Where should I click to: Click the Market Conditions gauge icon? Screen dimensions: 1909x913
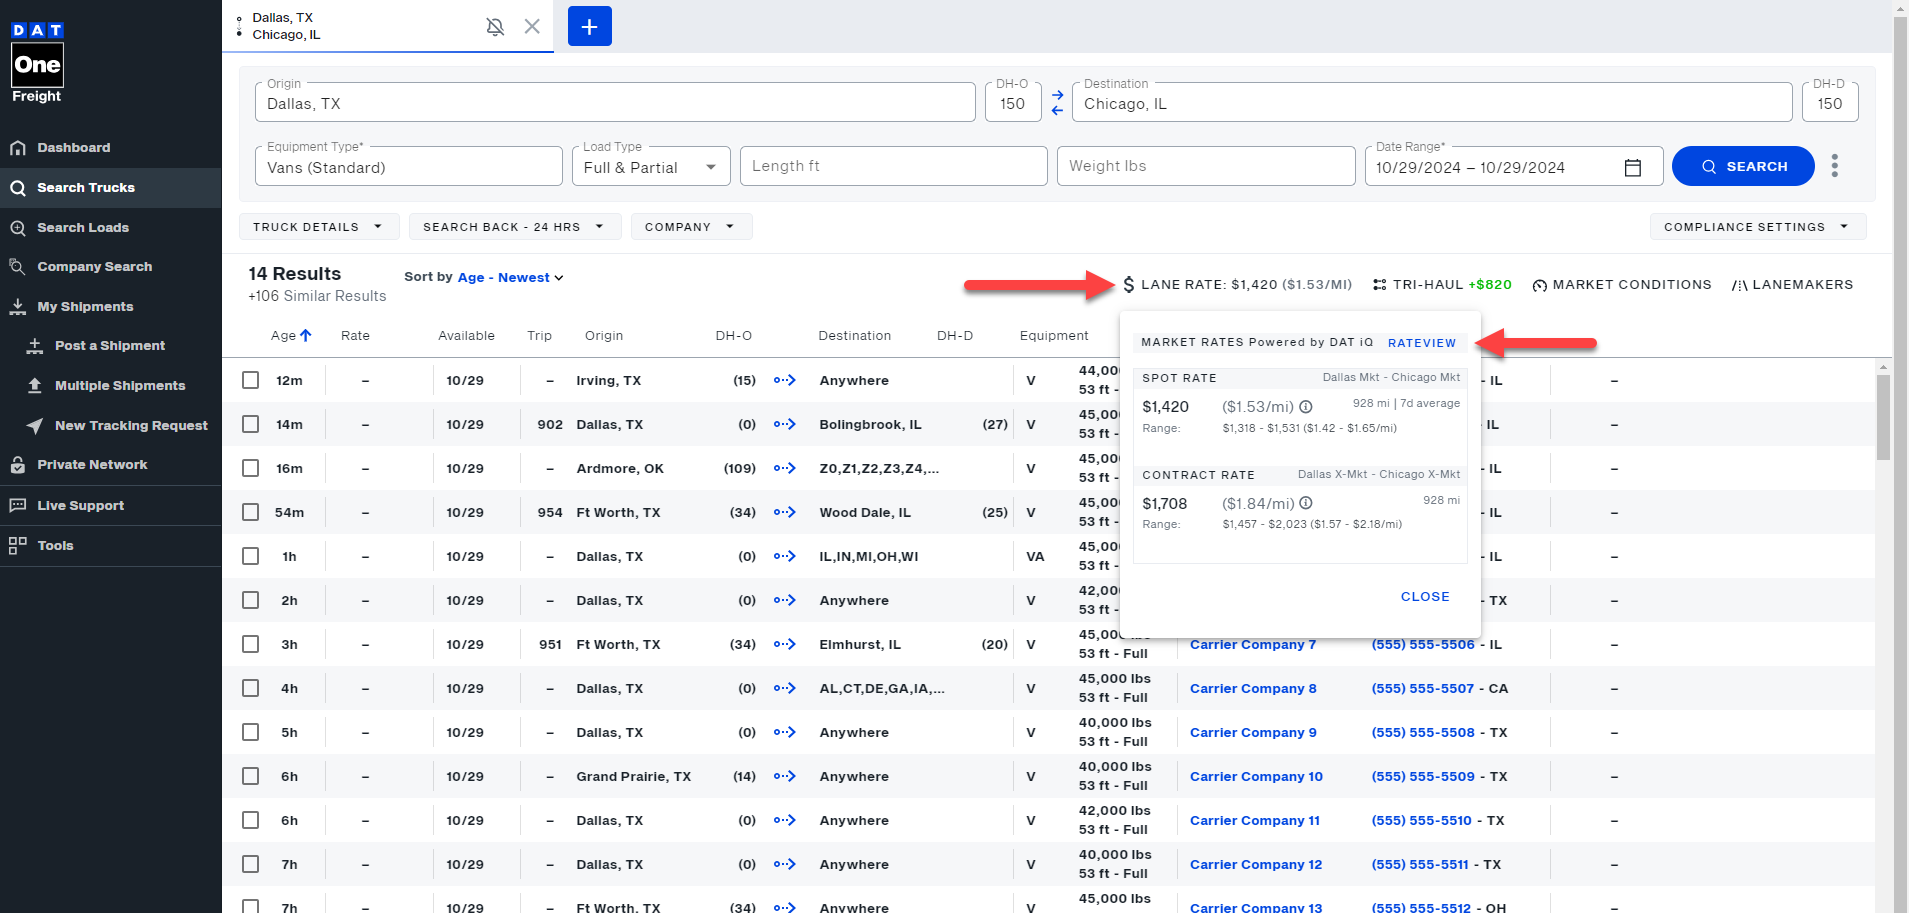[1540, 286]
